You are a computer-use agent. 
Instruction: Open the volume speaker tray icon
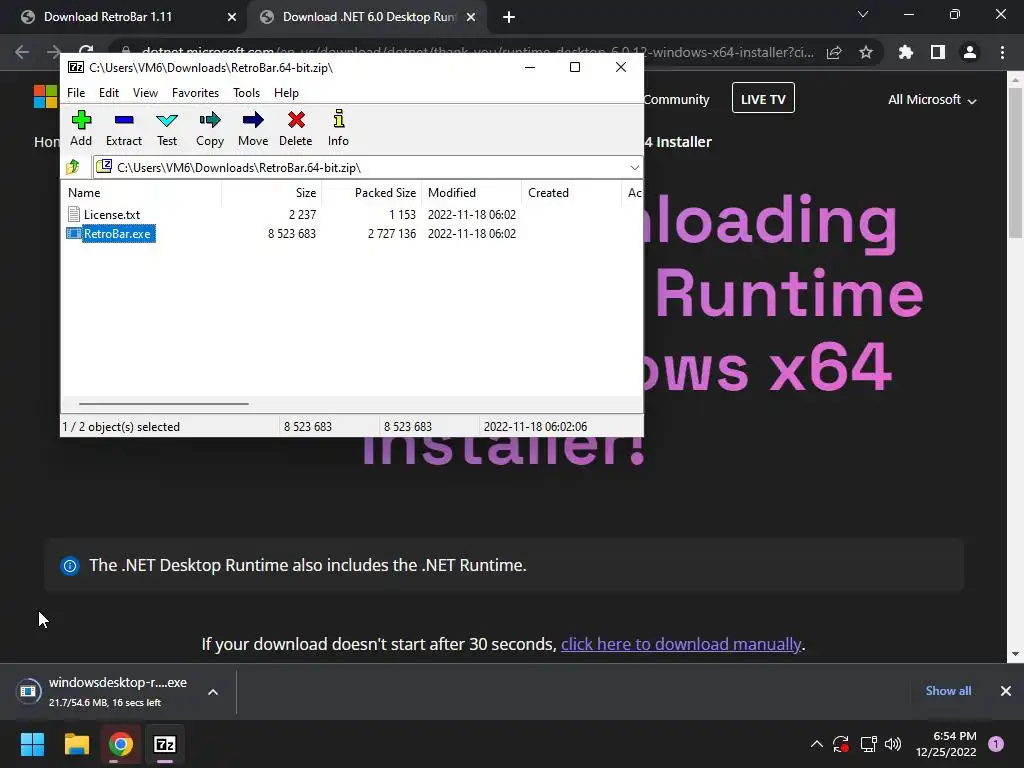(893, 744)
